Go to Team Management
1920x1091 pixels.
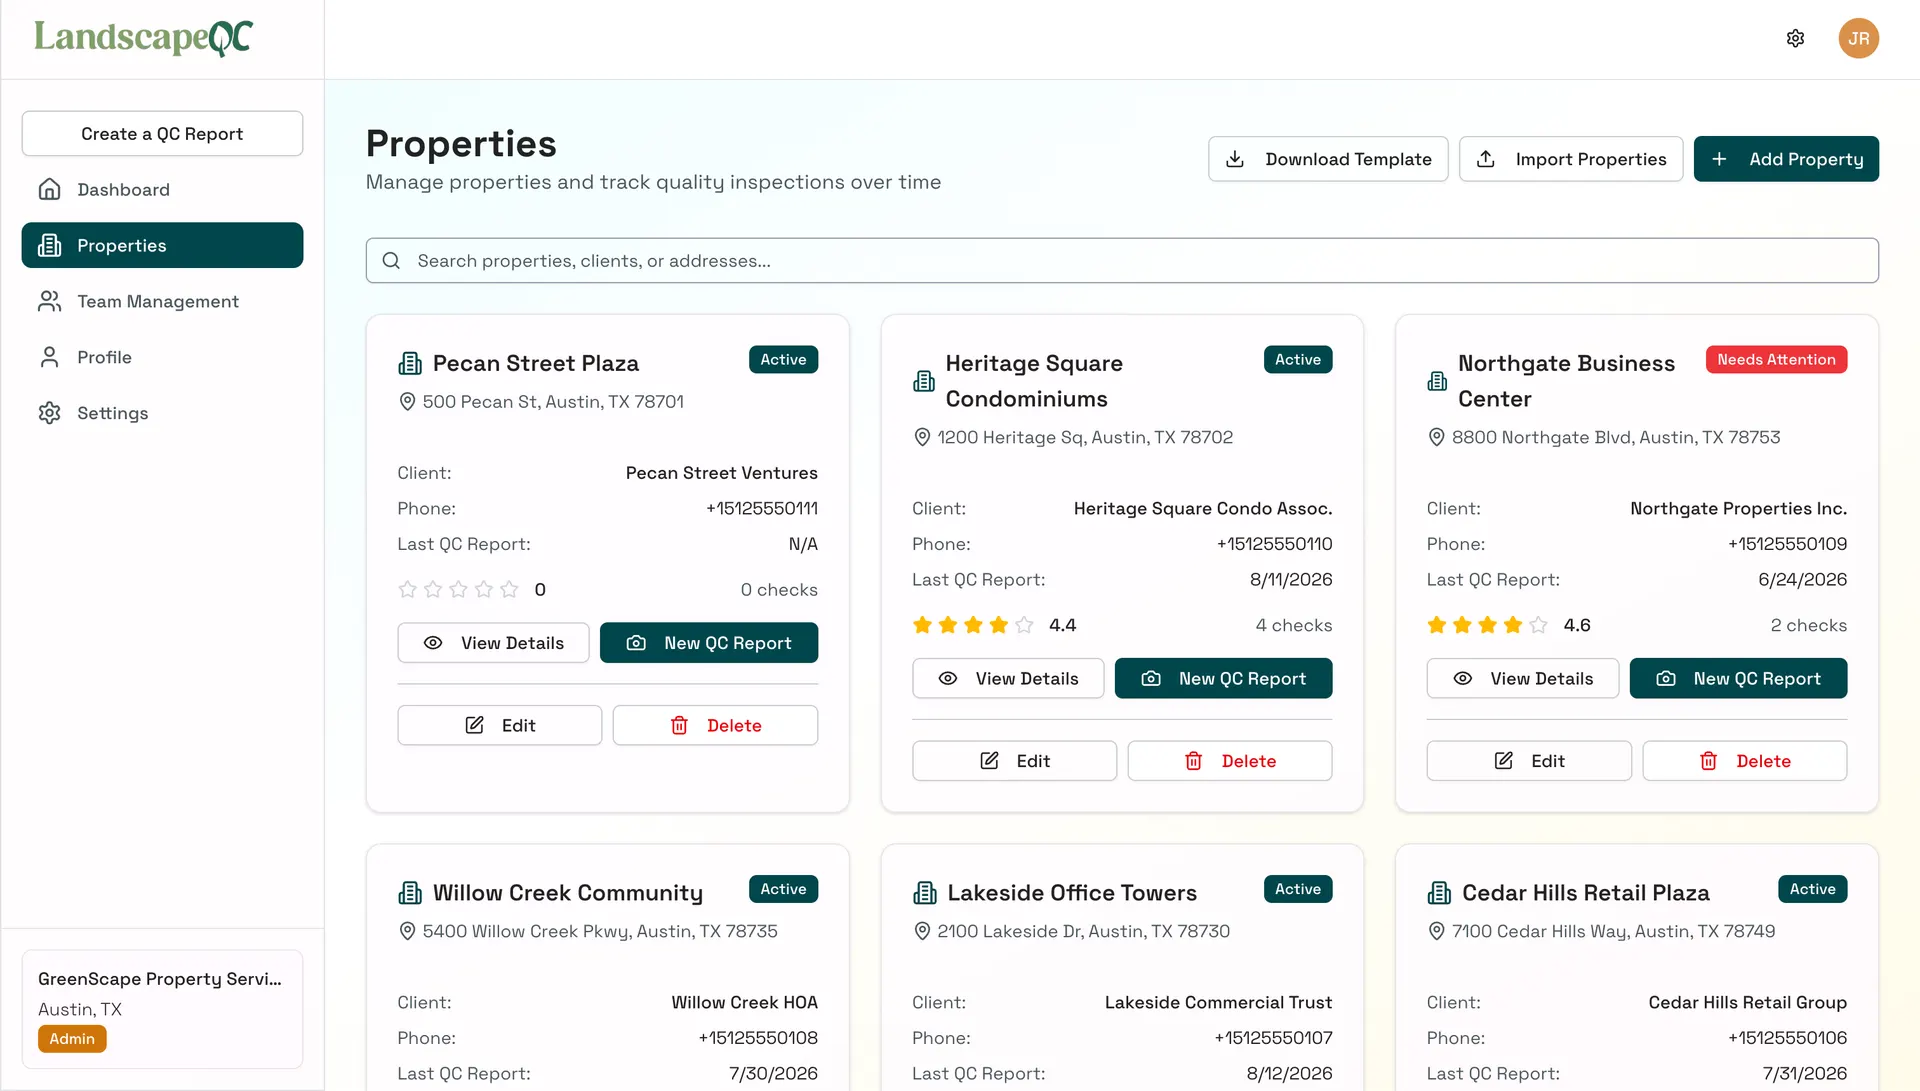tap(162, 302)
